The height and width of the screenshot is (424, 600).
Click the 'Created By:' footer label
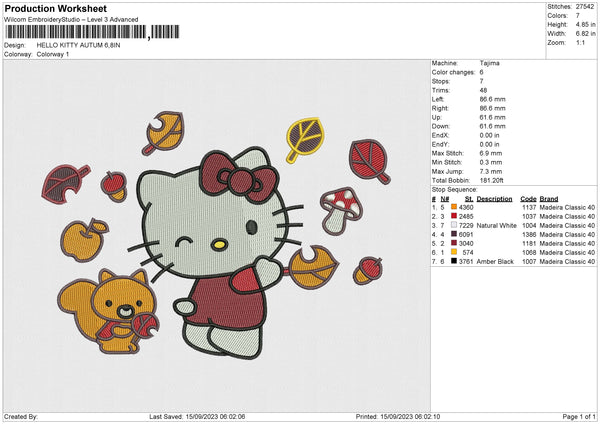(21, 416)
